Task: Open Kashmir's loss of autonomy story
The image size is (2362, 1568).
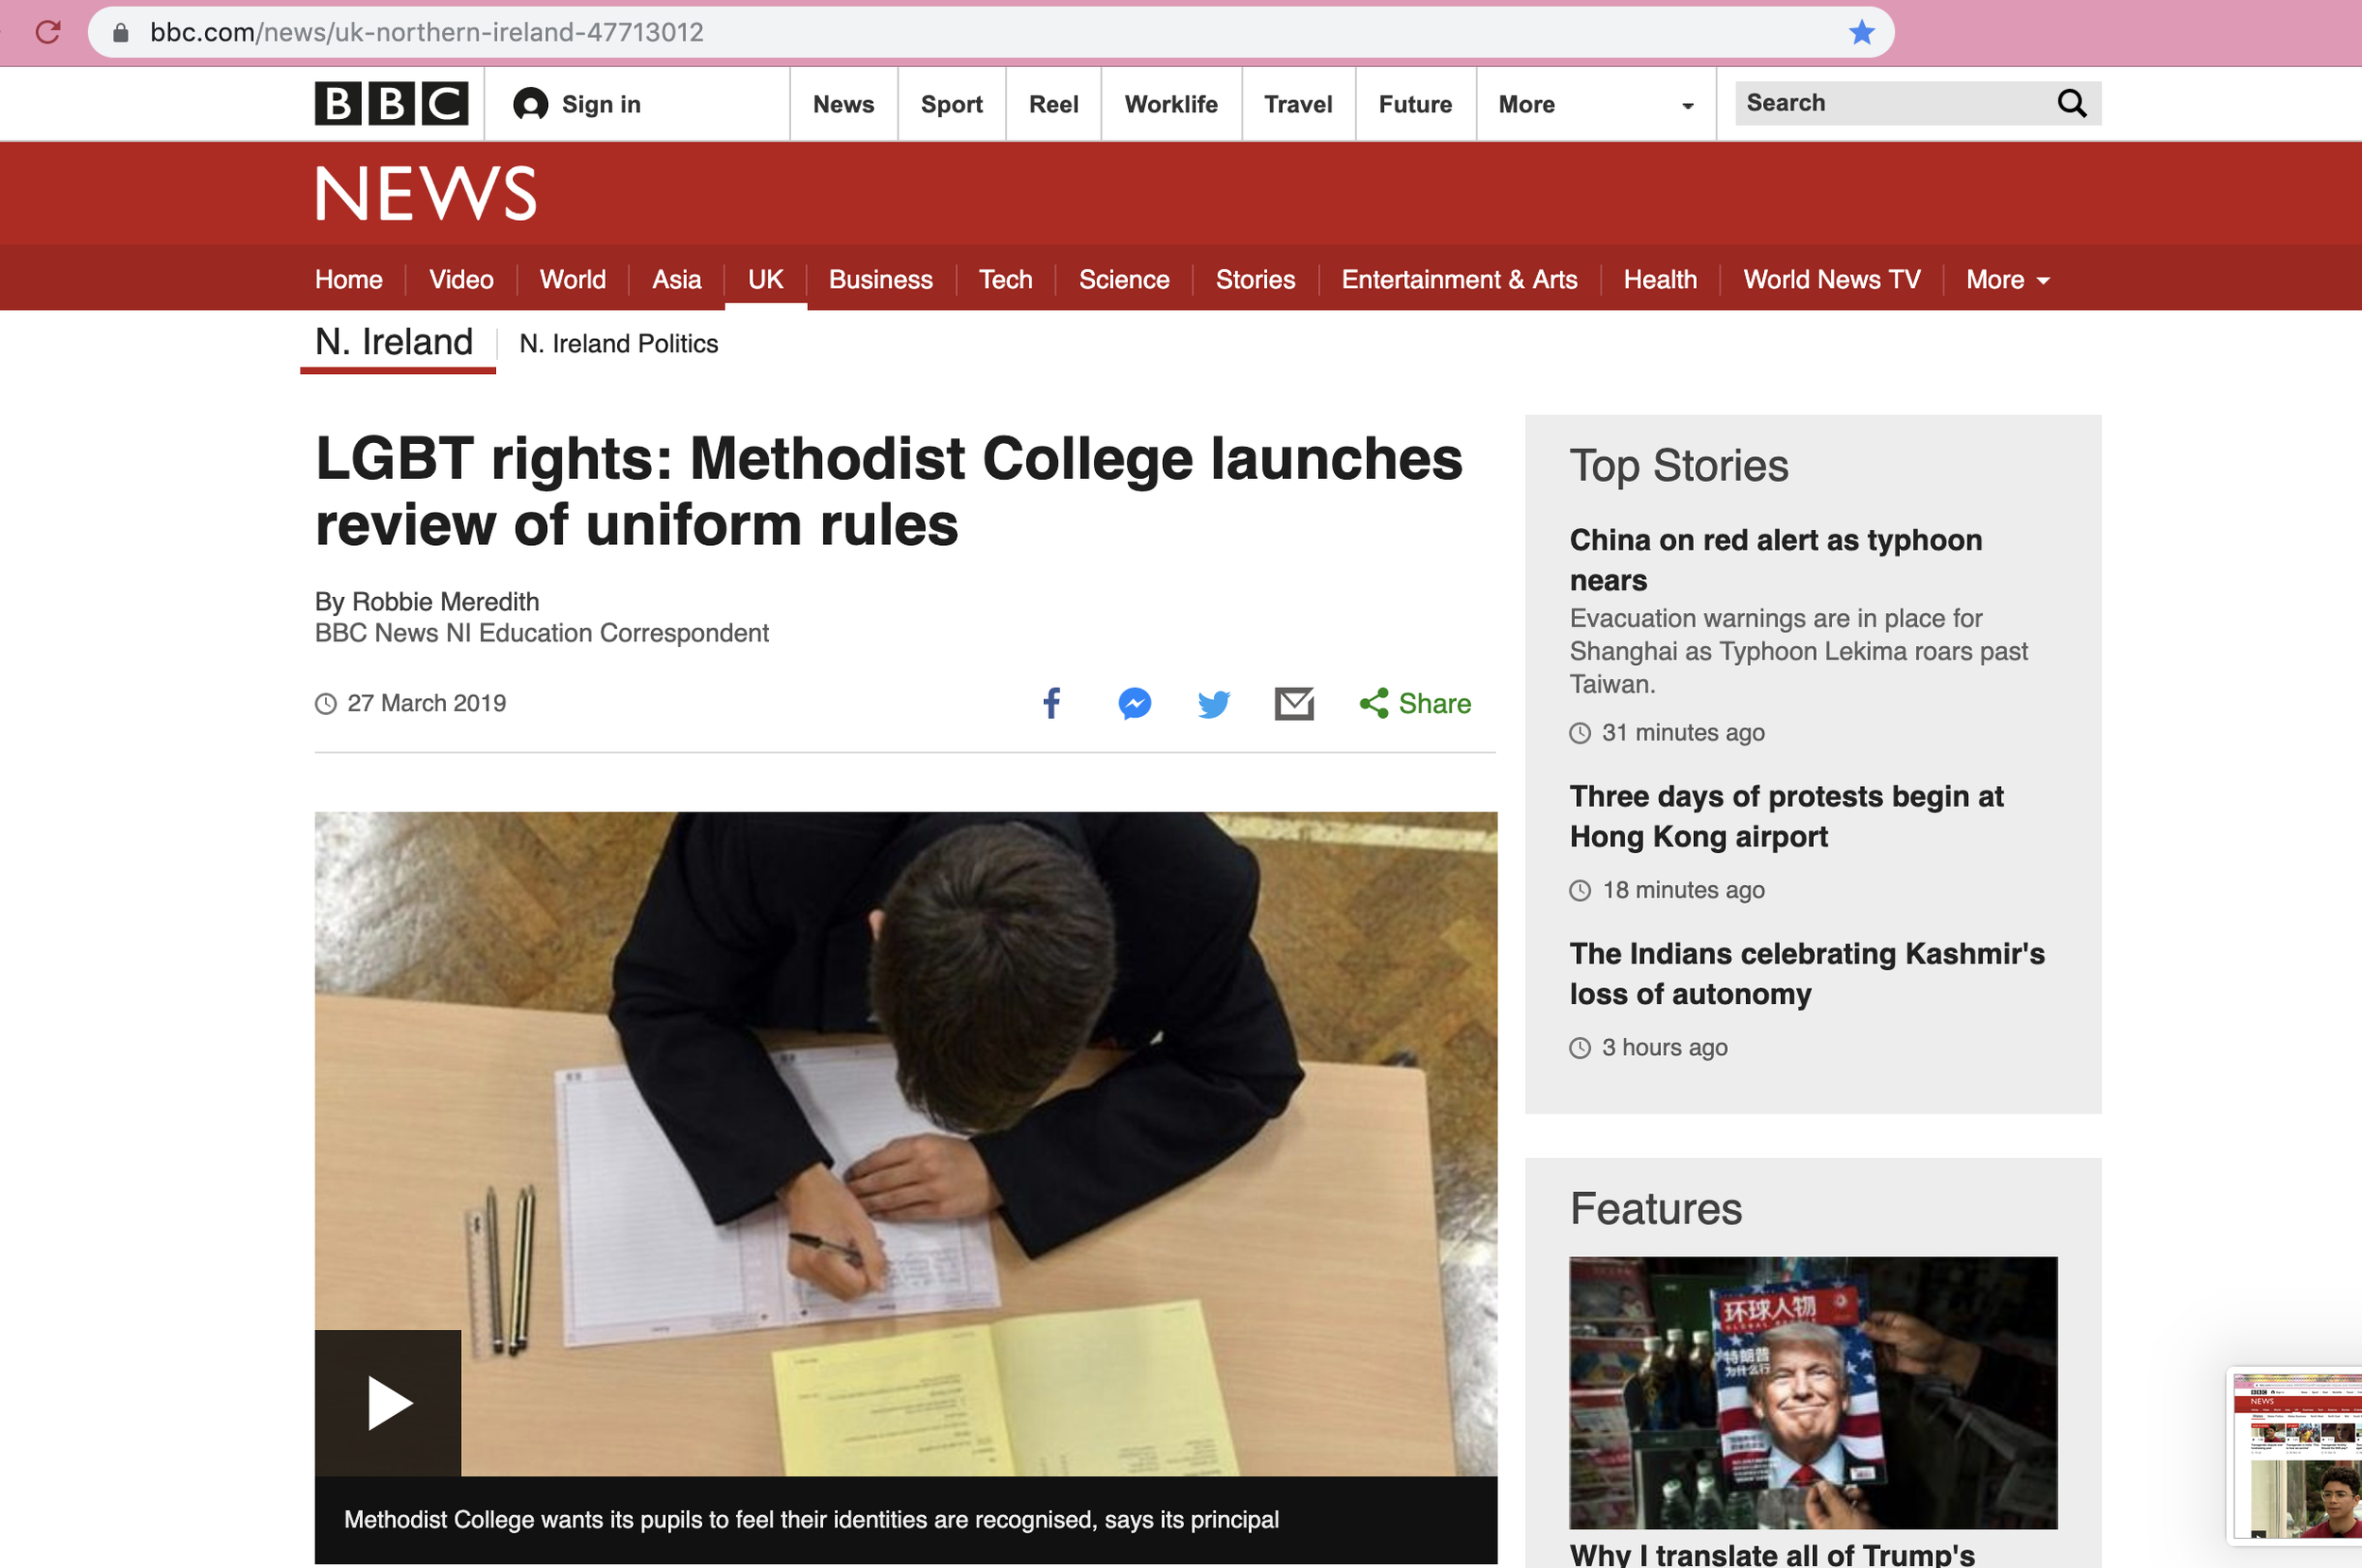Action: click(x=1807, y=974)
